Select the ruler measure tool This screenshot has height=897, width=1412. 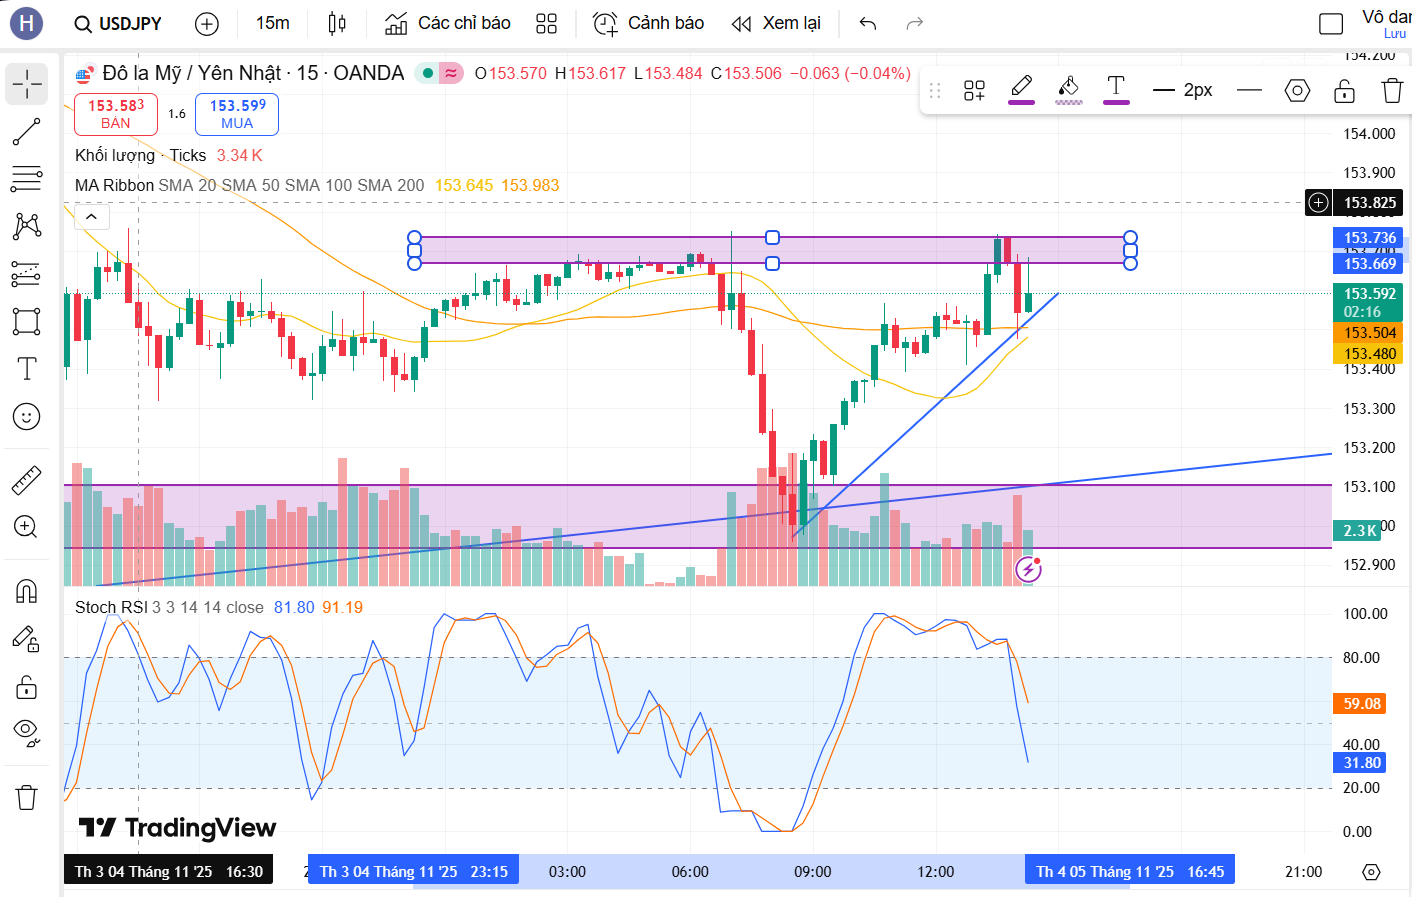pyautogui.click(x=26, y=481)
